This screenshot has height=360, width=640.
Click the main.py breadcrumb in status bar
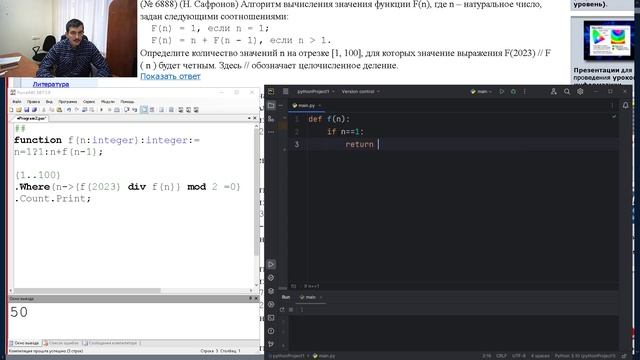[x=324, y=356]
